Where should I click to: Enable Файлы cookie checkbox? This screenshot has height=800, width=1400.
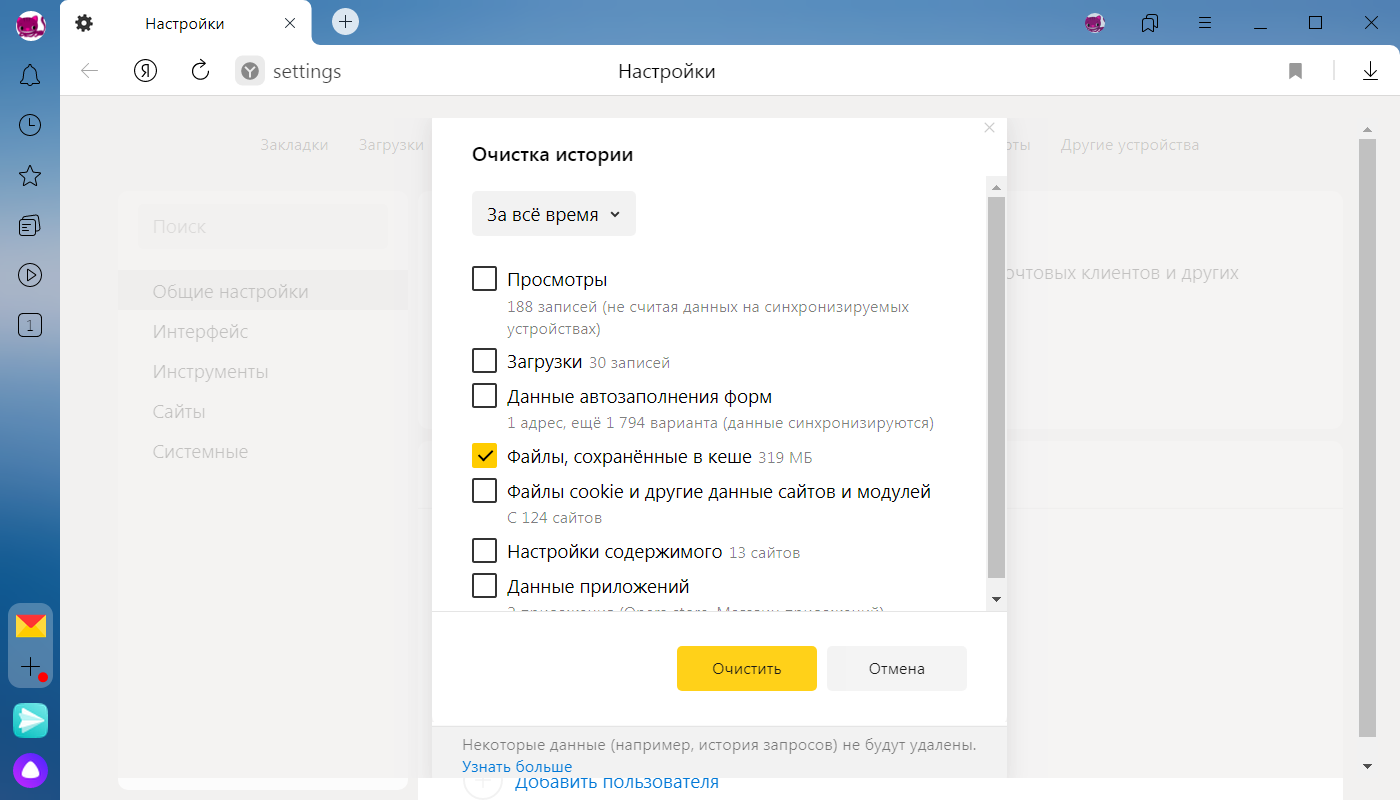point(484,491)
